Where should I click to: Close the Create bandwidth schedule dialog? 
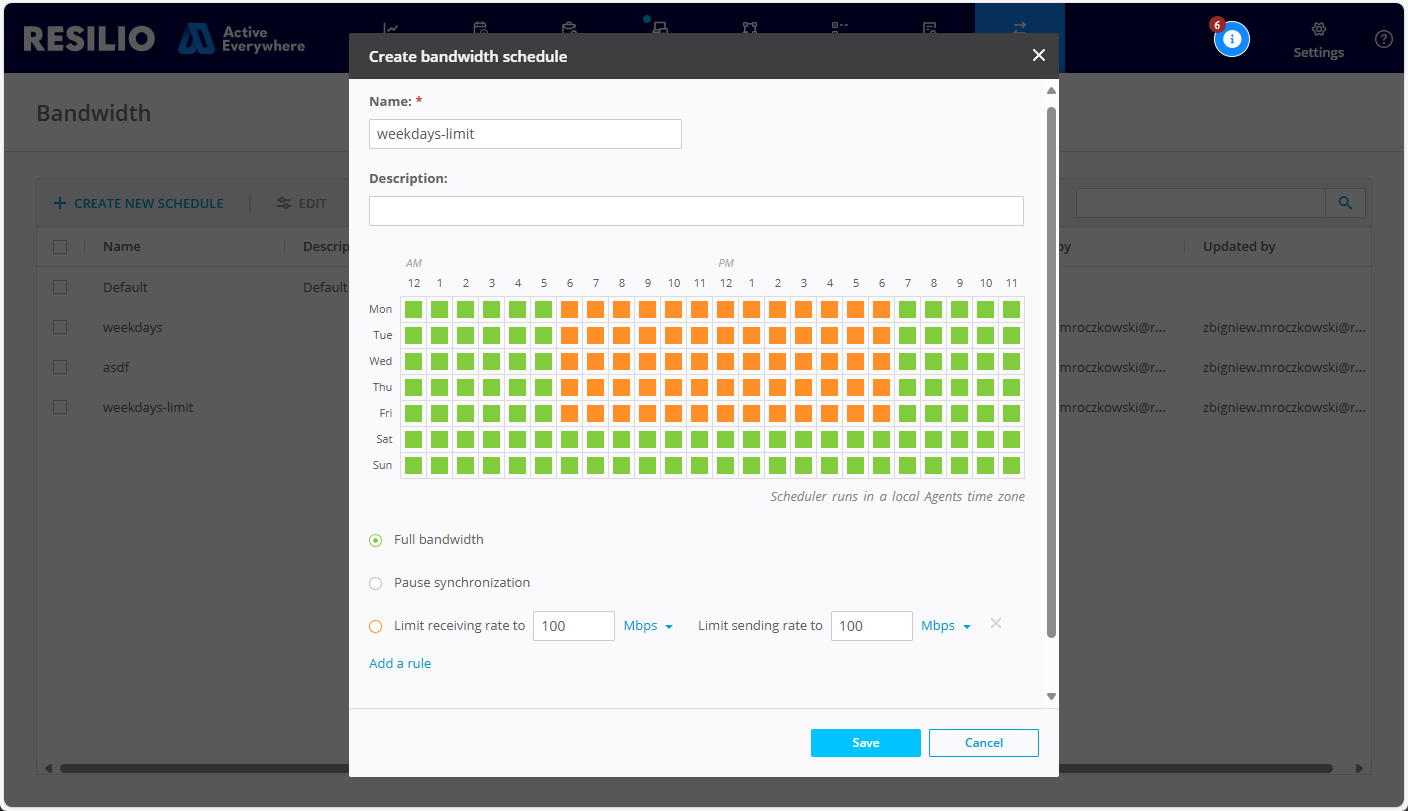[x=1038, y=56]
